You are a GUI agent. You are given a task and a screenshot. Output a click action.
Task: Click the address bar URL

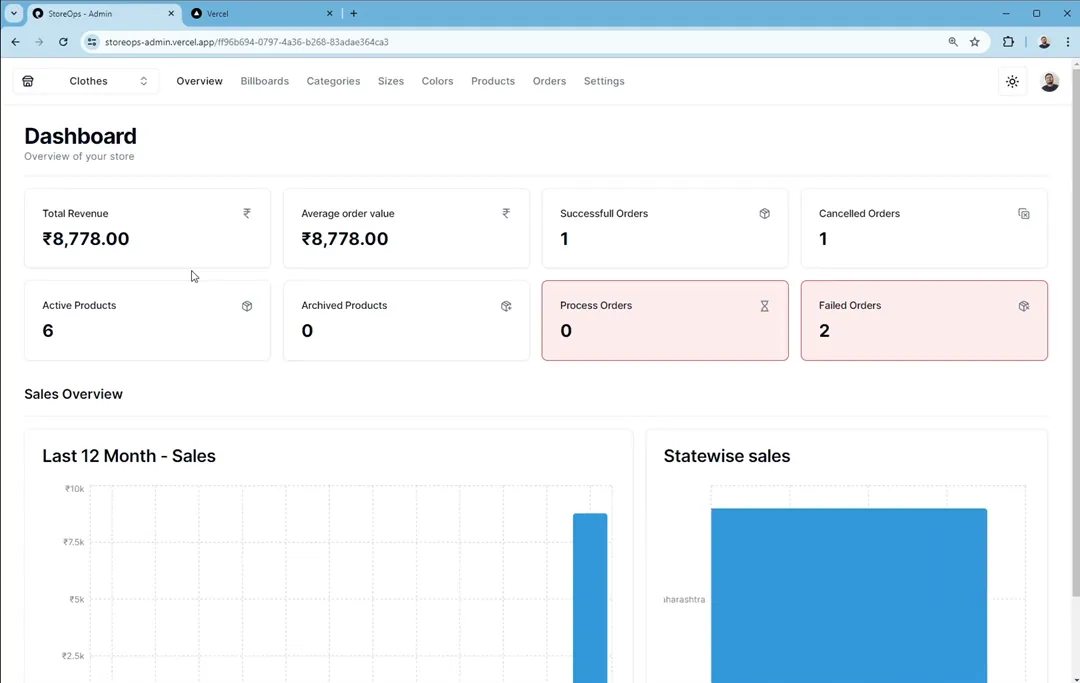click(x=247, y=42)
